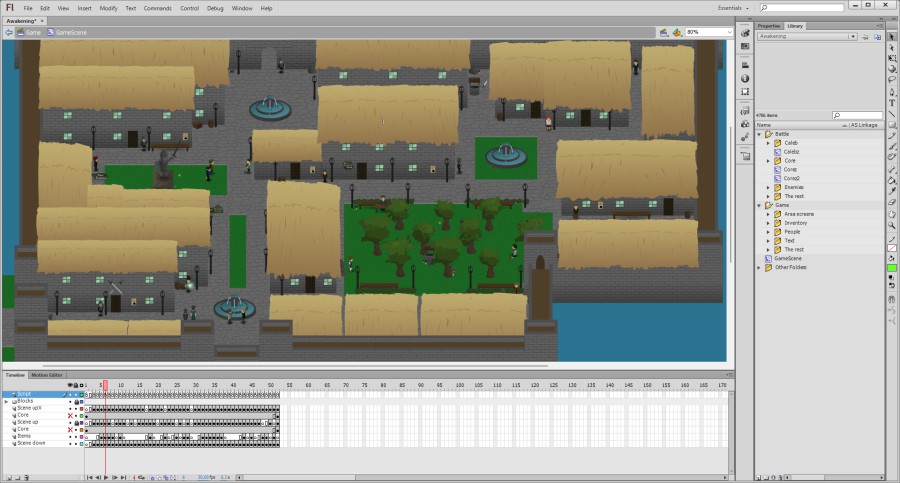Switch to the Motion Editor tab
900x483 pixels.
(47, 375)
